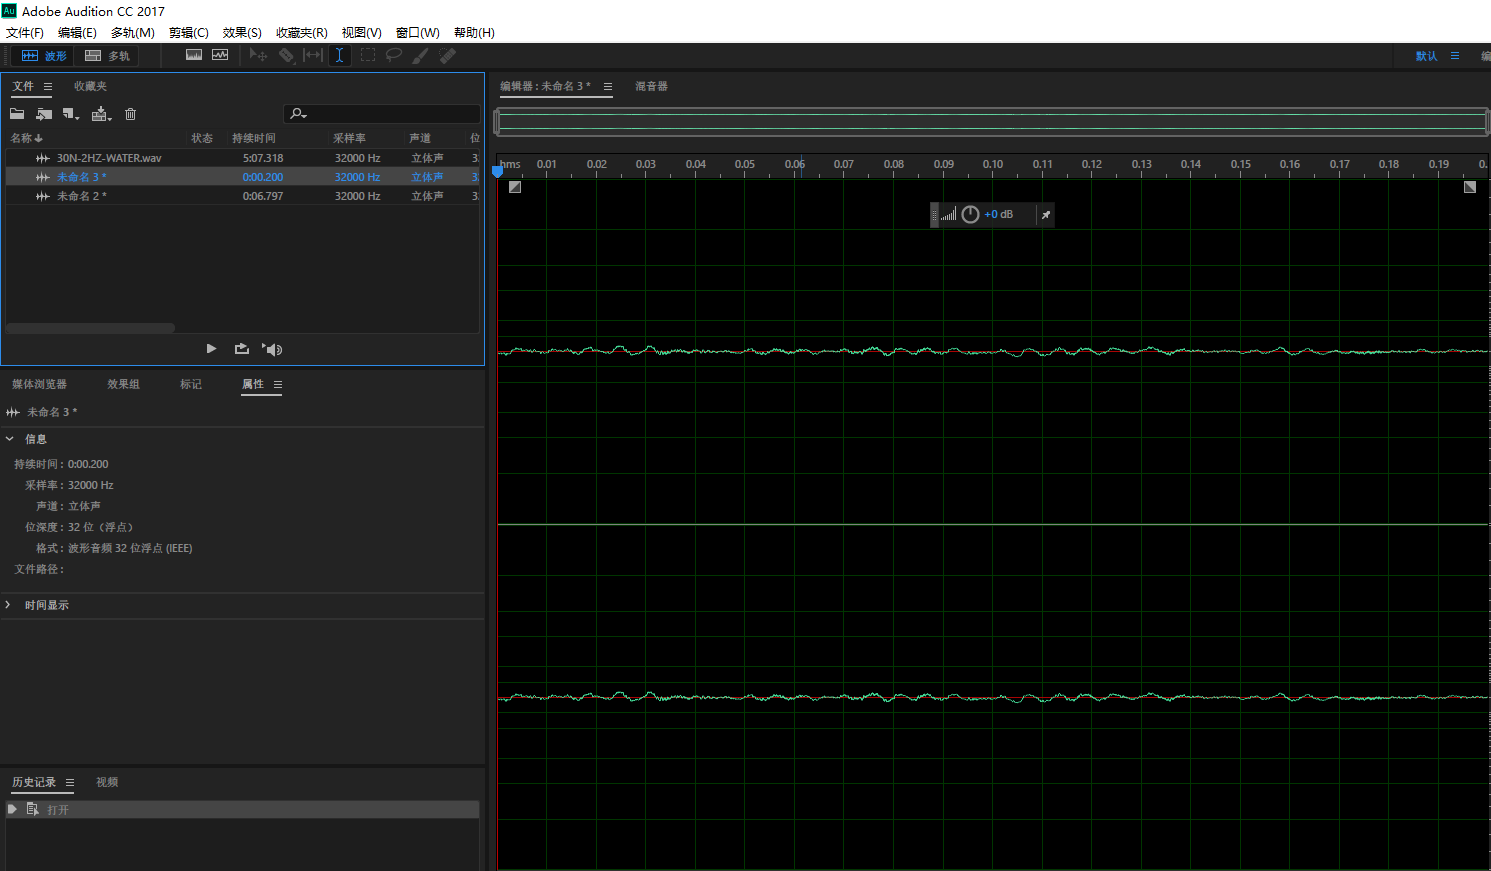Show the spectral frequency display
This screenshot has width=1491, height=871.
tap(194, 56)
